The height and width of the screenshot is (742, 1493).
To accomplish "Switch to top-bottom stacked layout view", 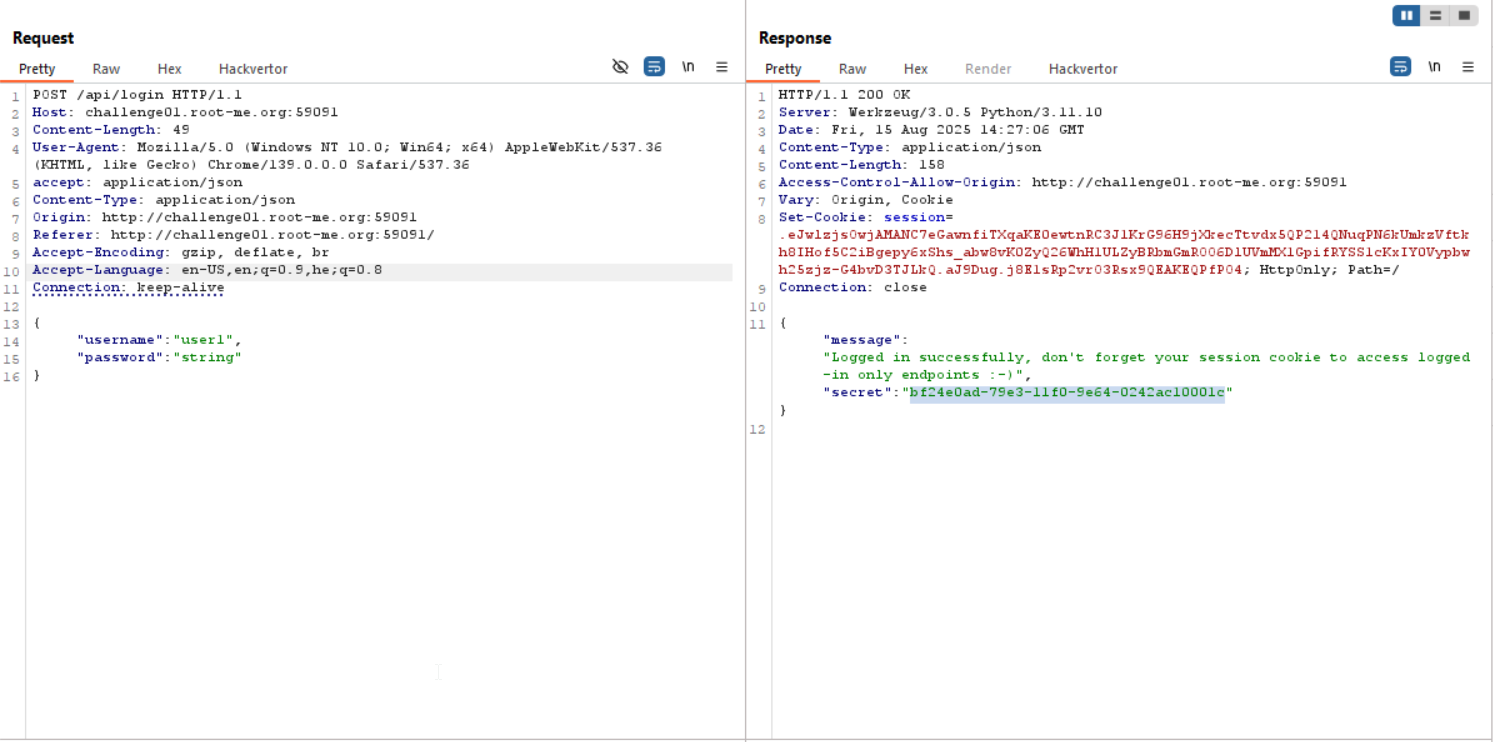I will click(1435, 15).
